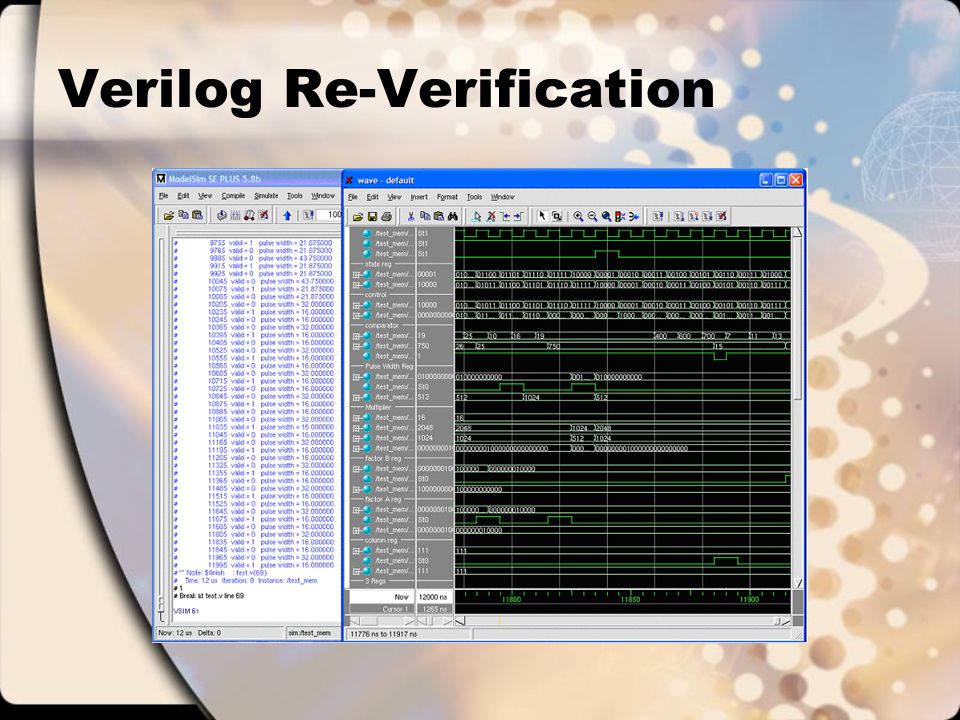The width and height of the screenshot is (960, 720).
Task: Click the 11850 mark on the time ruler
Action: point(630,599)
